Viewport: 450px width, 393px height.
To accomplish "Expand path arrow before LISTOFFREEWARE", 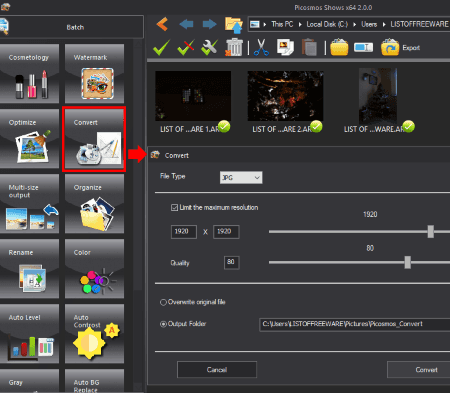I will pos(384,24).
